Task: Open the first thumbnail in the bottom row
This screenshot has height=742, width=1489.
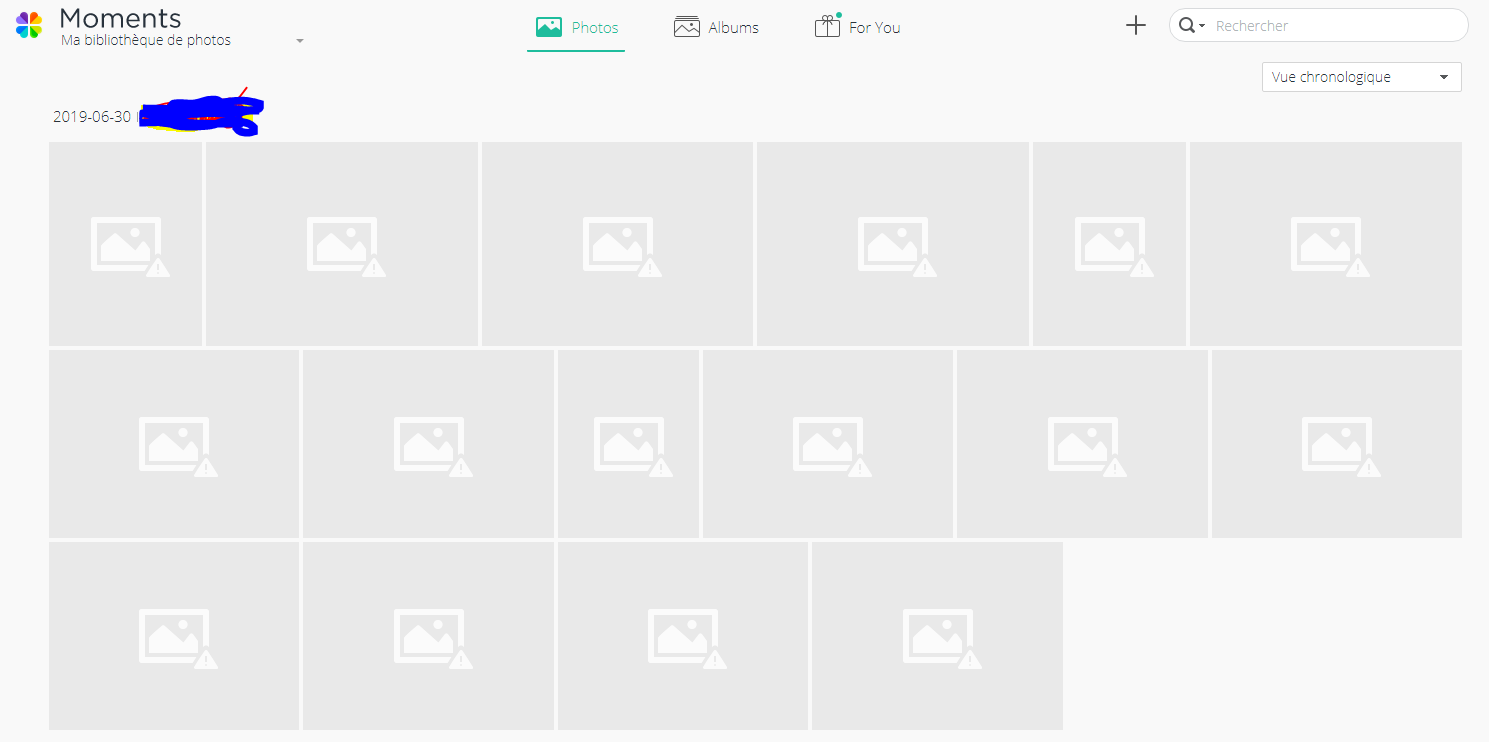Action: (x=174, y=636)
